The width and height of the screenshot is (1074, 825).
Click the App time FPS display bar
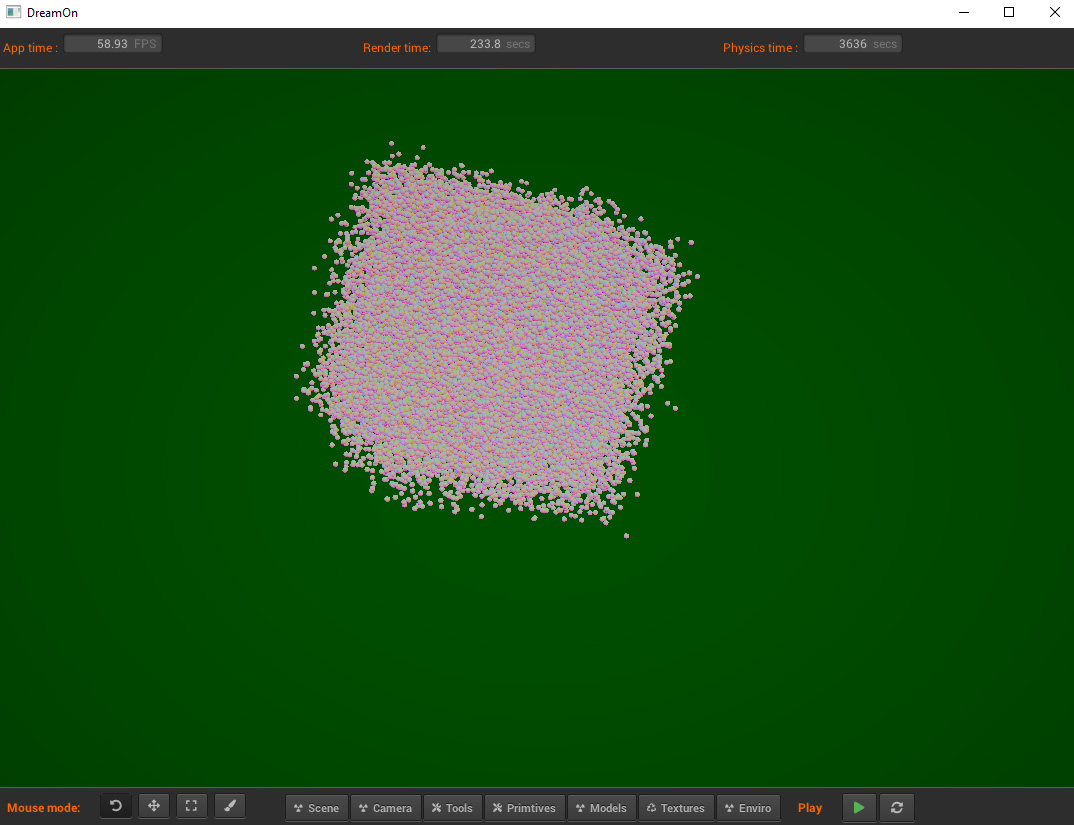(112, 43)
